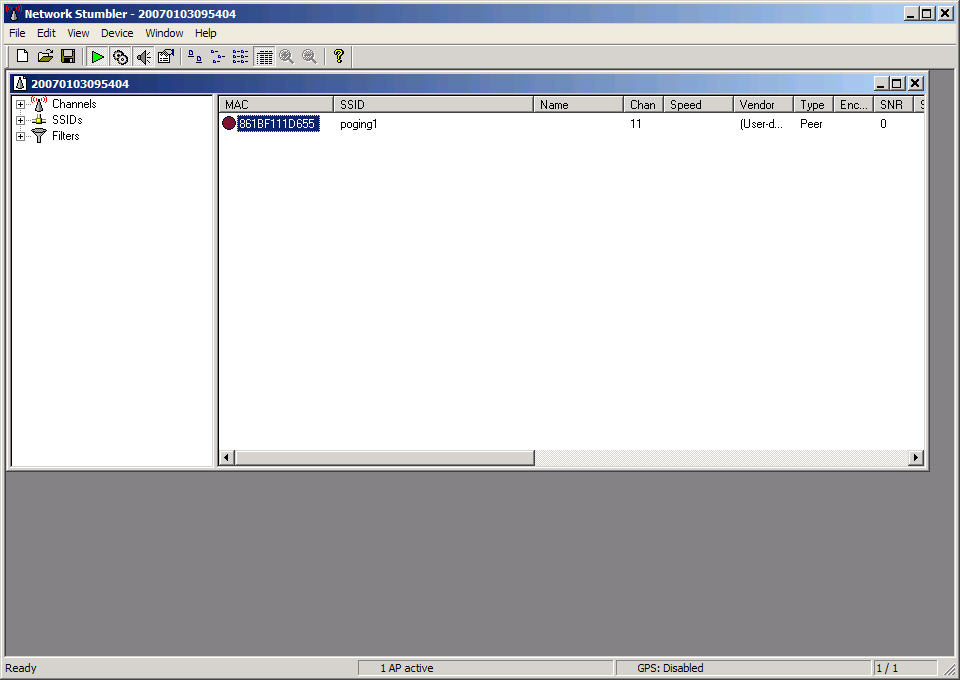The image size is (960, 680).
Task: Expand the SSIDs tree node
Action: coord(20,121)
